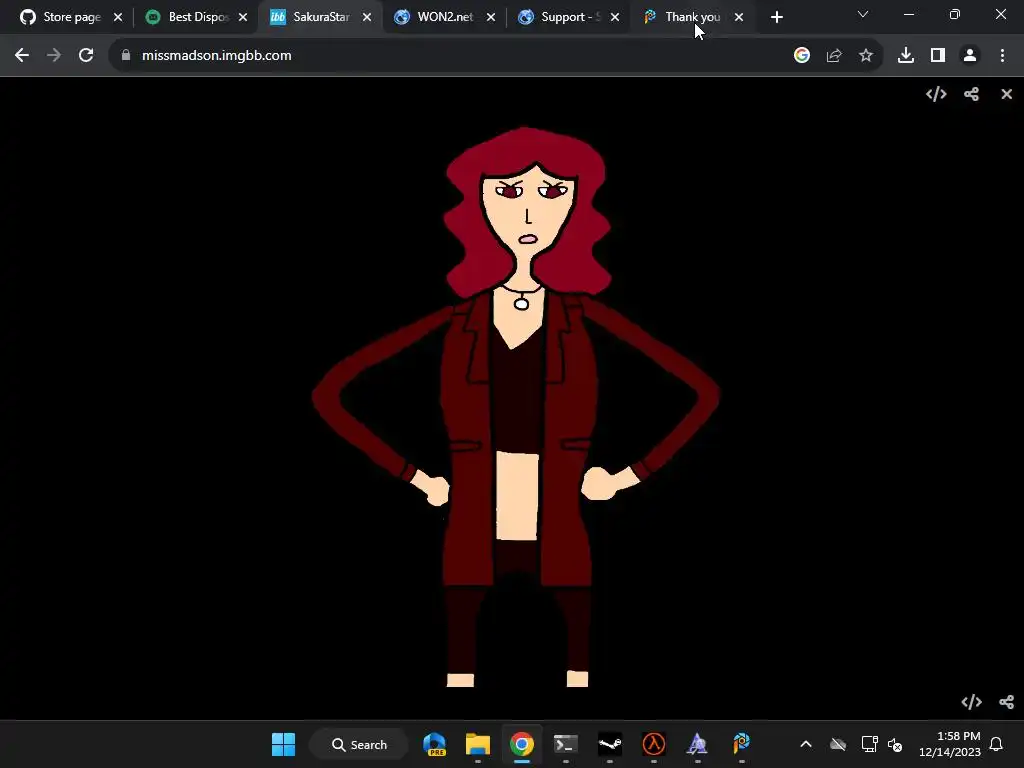Image resolution: width=1024 pixels, height=768 pixels.
Task: Switch to the WON2.net tab
Action: (444, 17)
